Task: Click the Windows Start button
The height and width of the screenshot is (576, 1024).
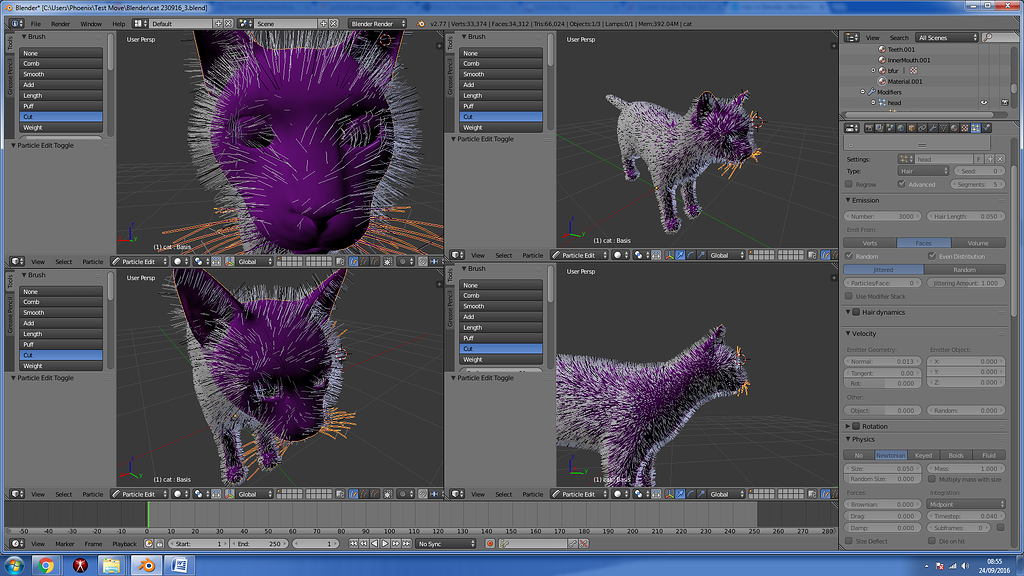Action: (x=13, y=565)
